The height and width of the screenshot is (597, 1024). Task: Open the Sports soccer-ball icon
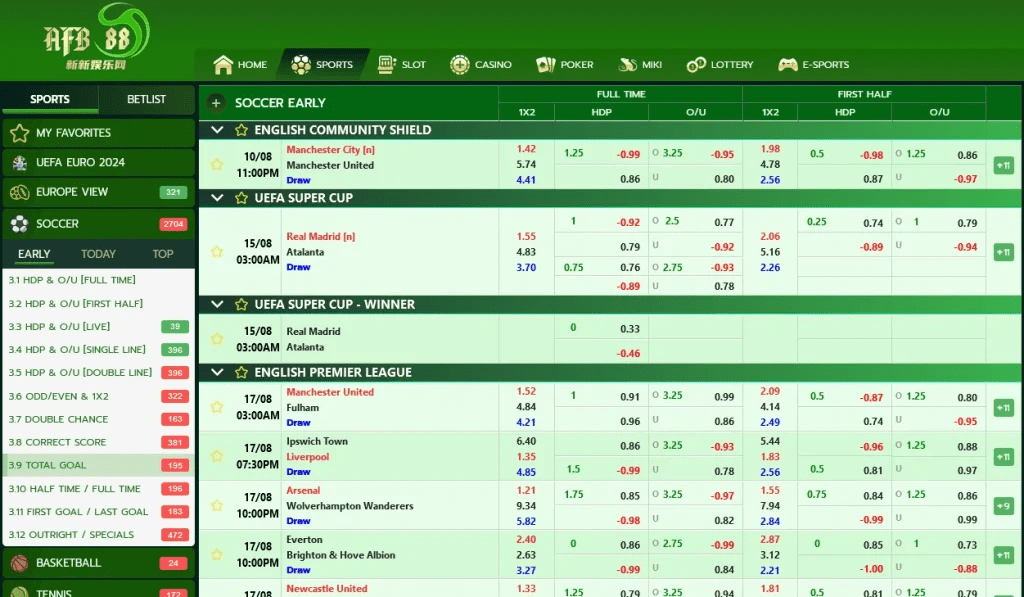point(300,65)
